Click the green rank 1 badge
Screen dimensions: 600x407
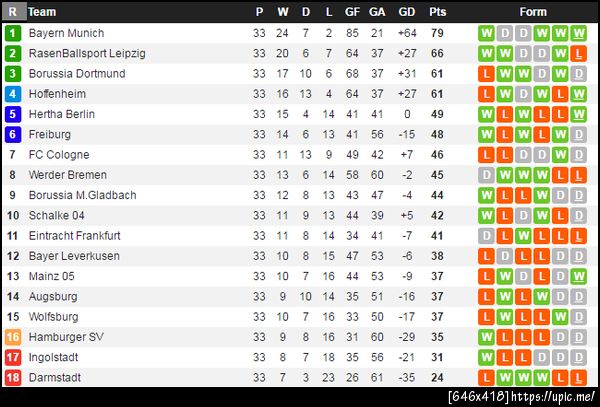(12, 33)
